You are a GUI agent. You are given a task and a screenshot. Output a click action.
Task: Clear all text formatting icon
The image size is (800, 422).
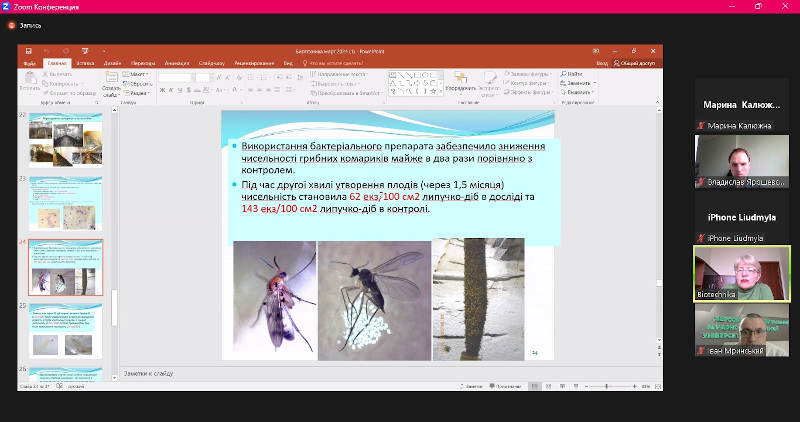click(x=239, y=78)
